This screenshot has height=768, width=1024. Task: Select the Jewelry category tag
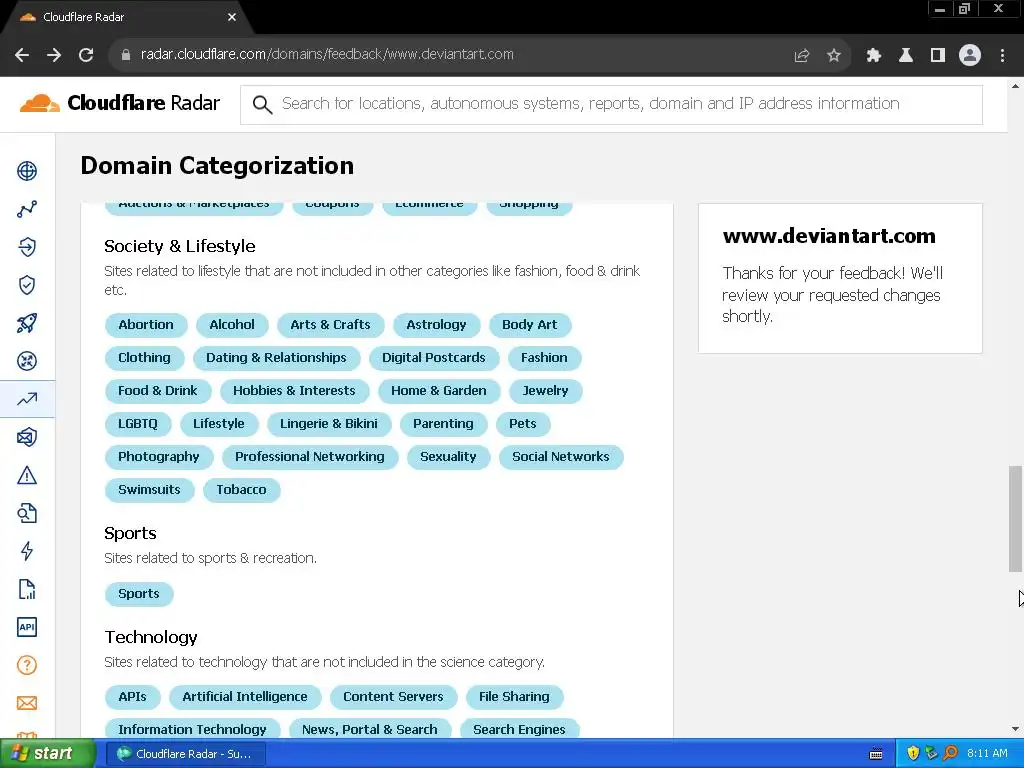point(545,391)
